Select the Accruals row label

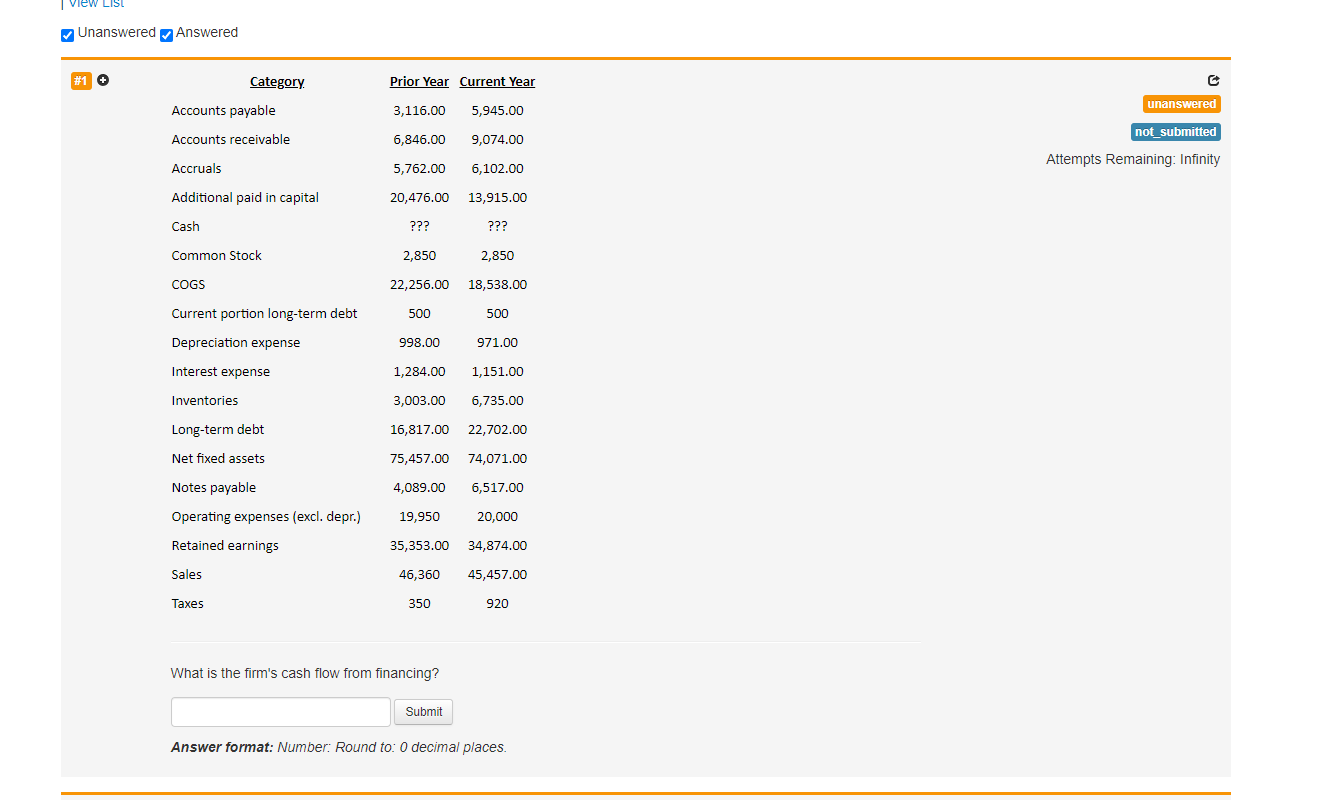tap(197, 169)
